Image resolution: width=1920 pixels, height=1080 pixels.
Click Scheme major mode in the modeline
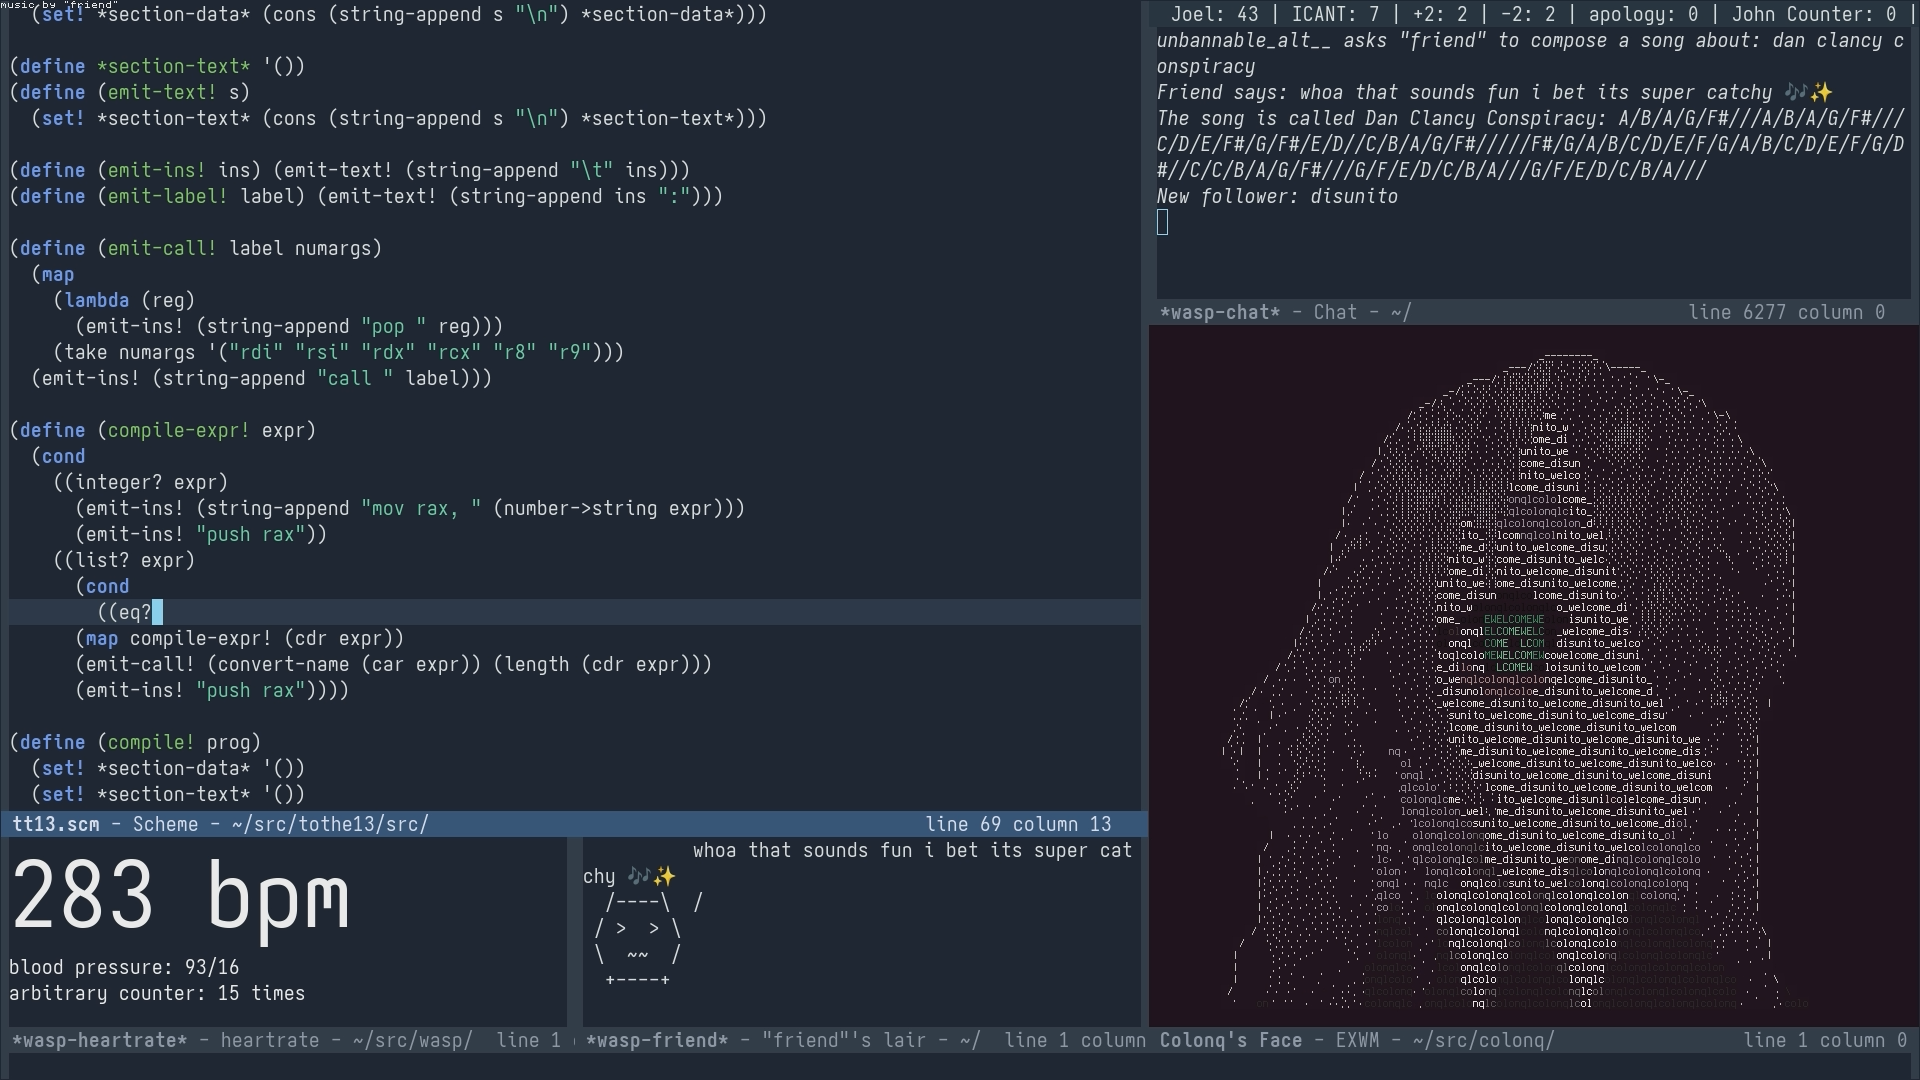(x=165, y=824)
